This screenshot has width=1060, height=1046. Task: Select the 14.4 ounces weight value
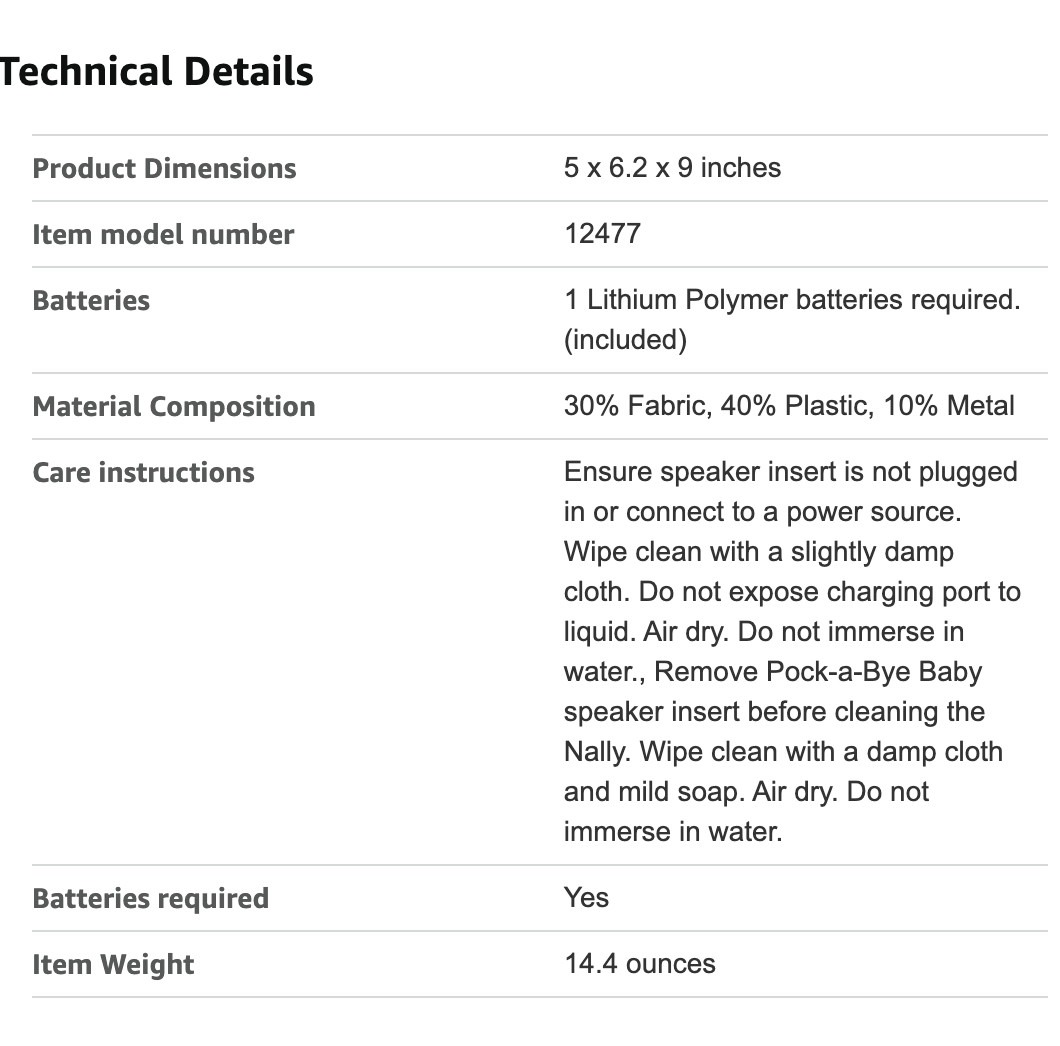(640, 963)
